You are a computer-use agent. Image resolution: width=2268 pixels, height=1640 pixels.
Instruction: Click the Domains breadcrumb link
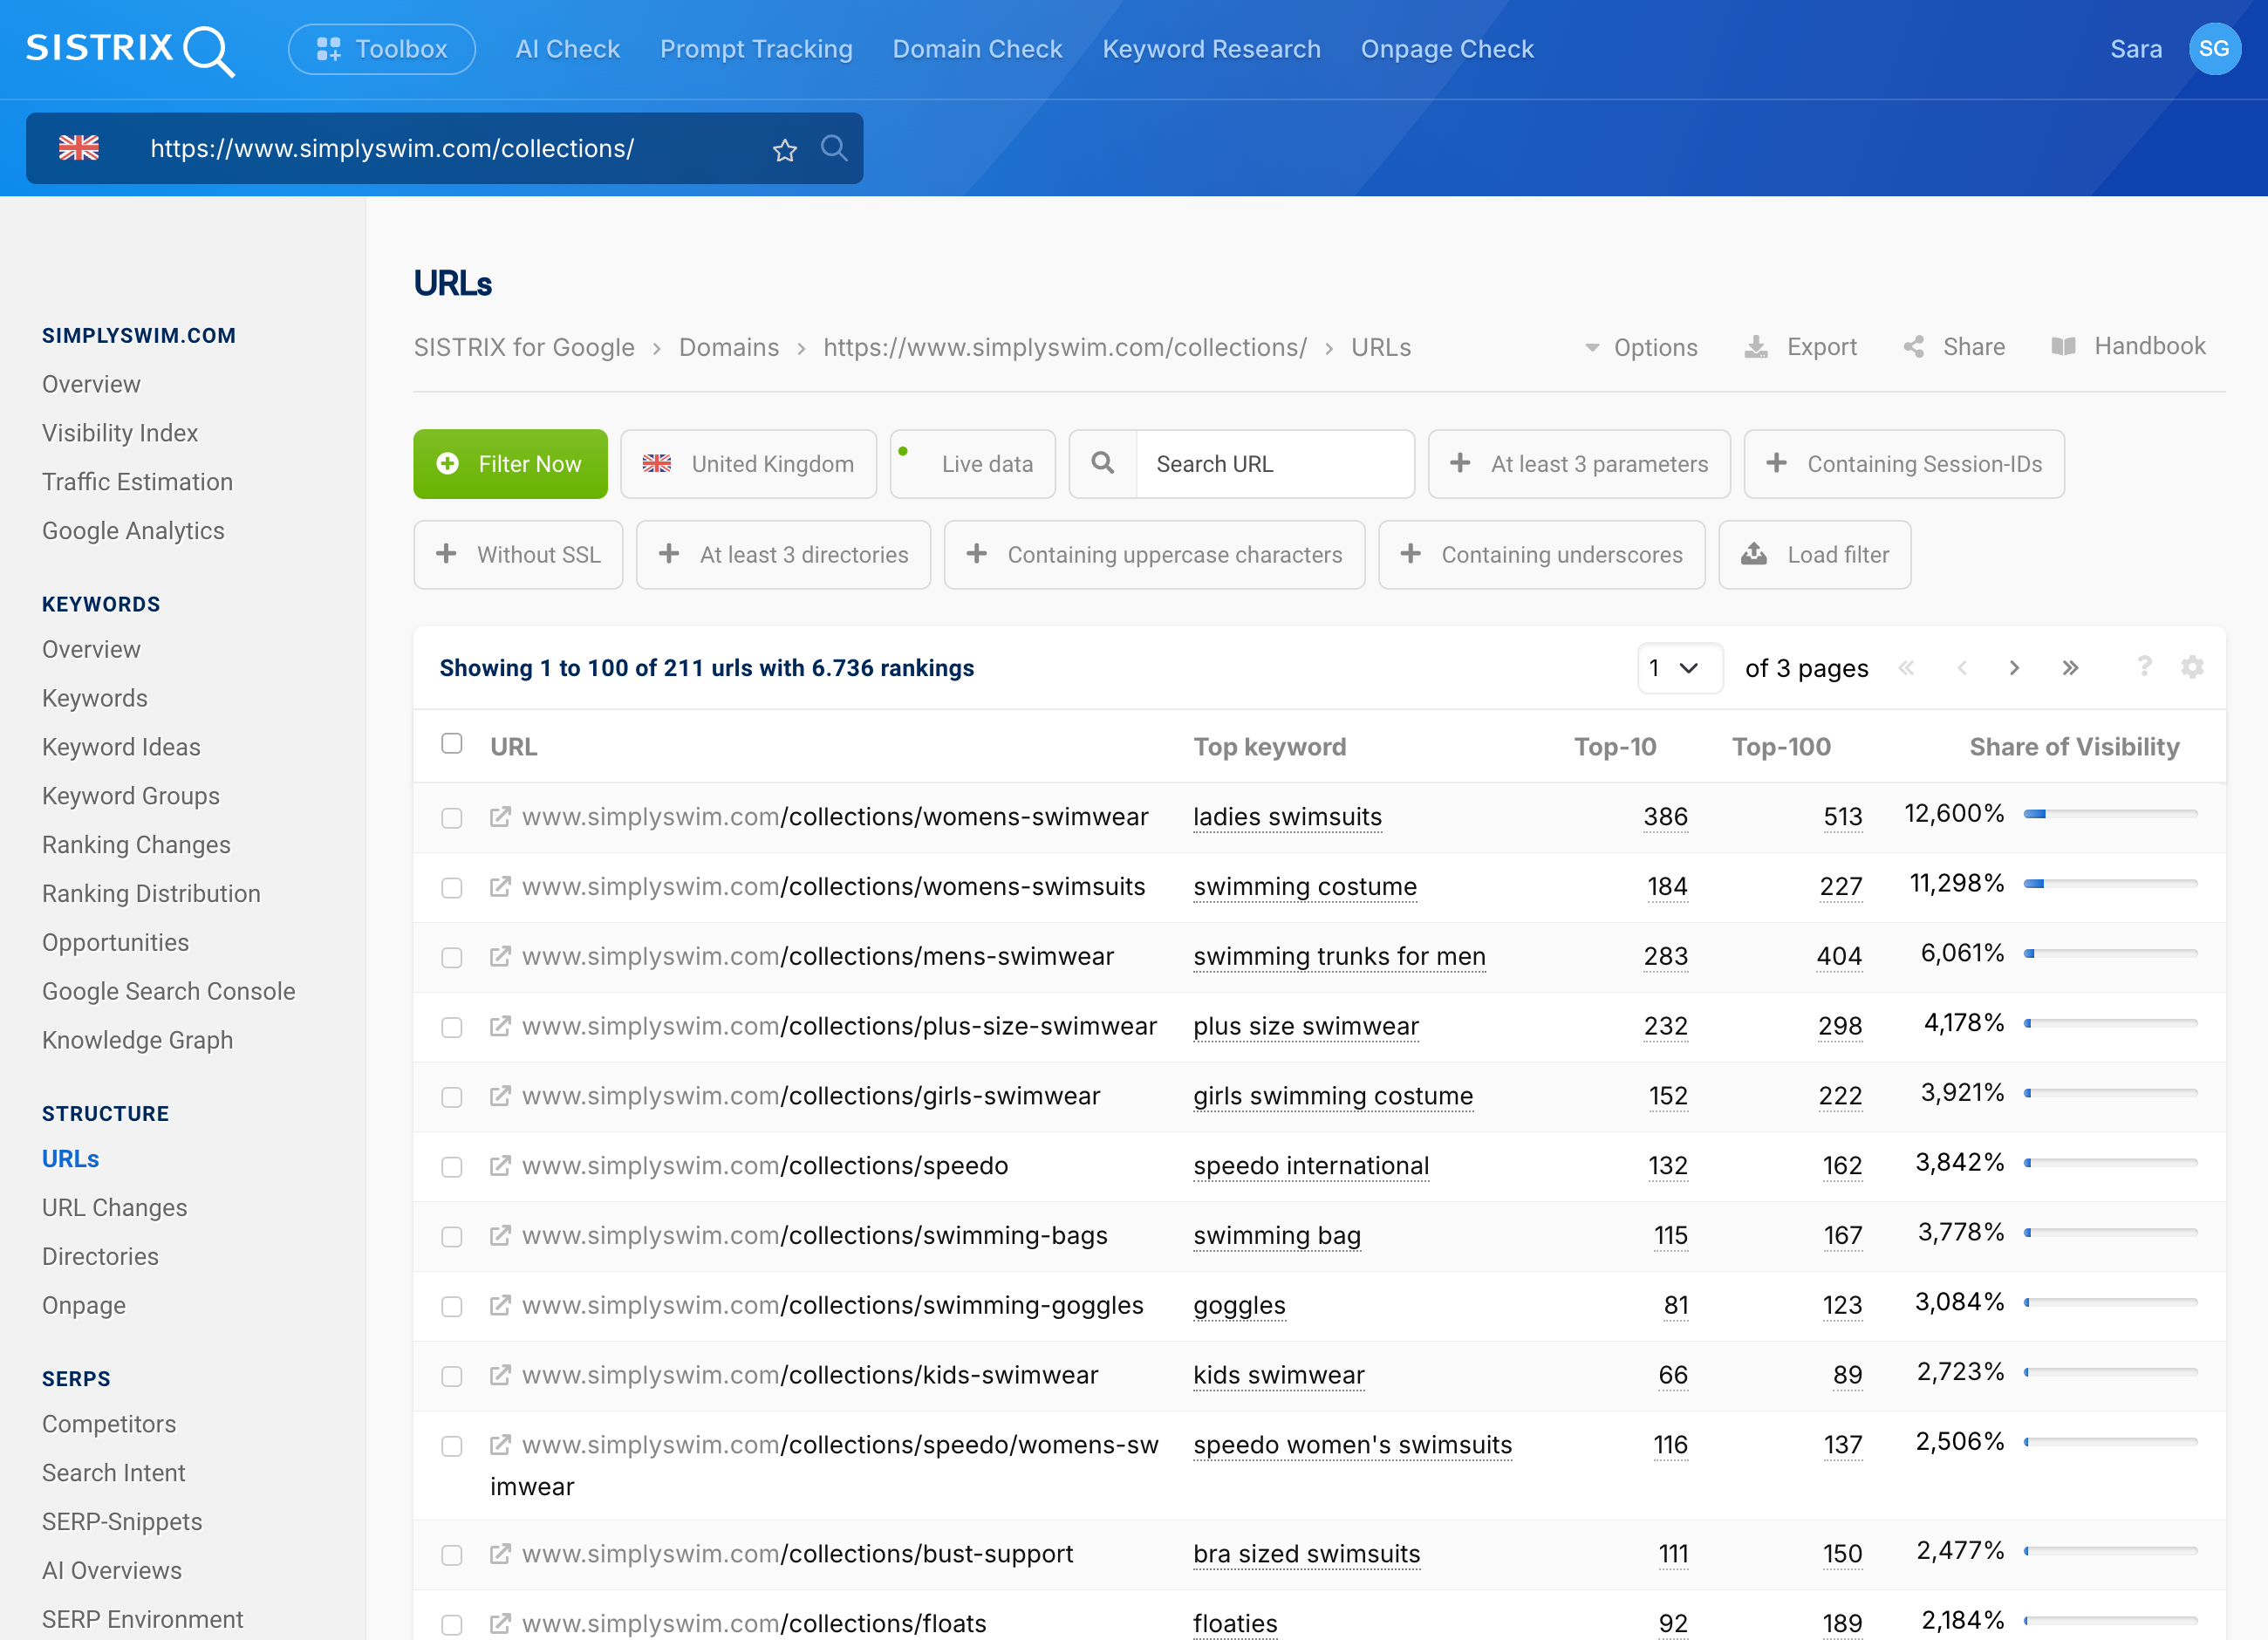coord(728,347)
